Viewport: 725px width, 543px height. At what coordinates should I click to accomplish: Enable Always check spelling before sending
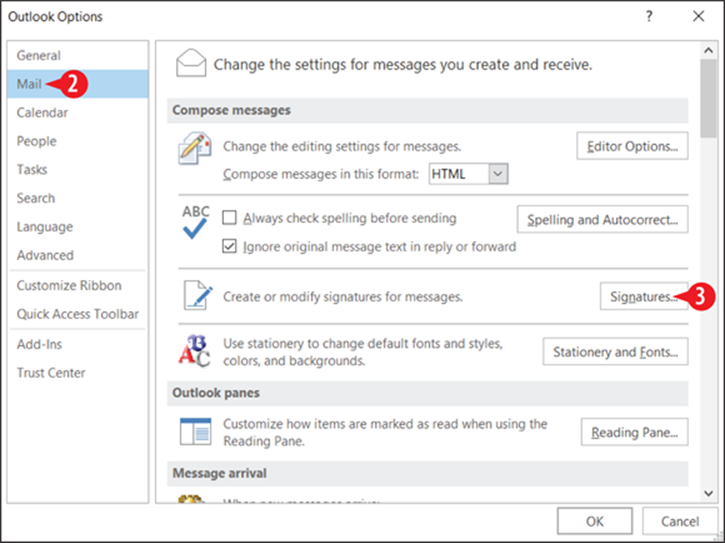(x=229, y=217)
